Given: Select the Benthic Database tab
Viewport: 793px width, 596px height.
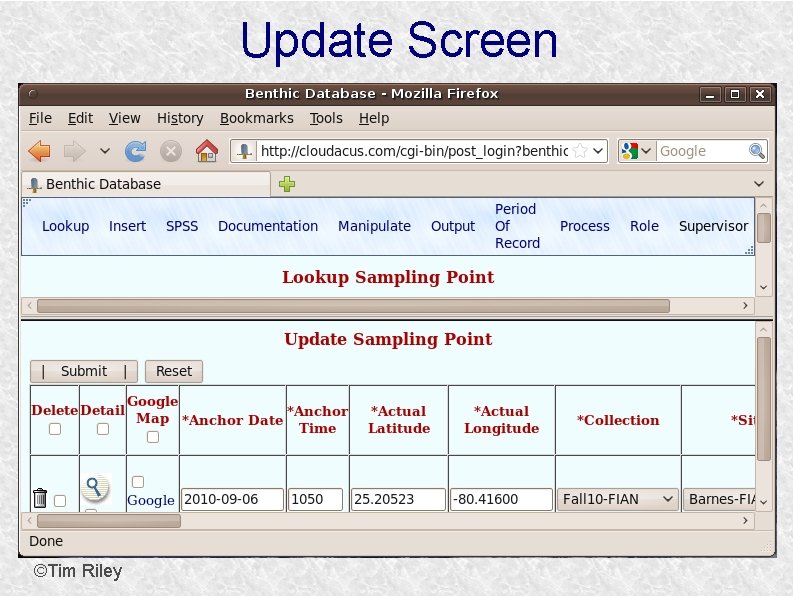Looking at the screenshot, I should coord(146,184).
